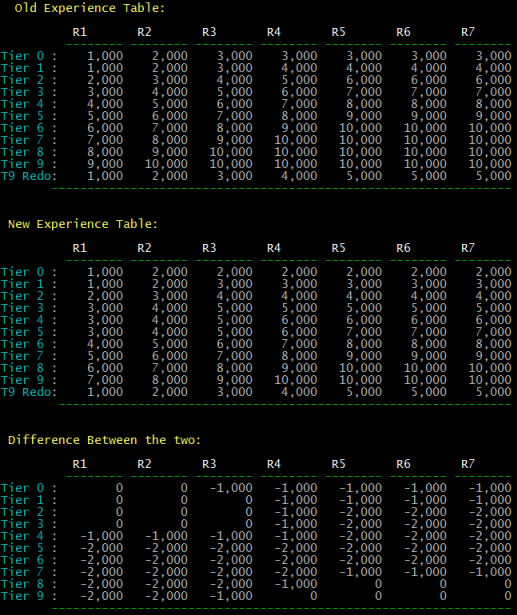Click New table T9 Redo R7 value 5,000
517x615 pixels.
coord(493,392)
